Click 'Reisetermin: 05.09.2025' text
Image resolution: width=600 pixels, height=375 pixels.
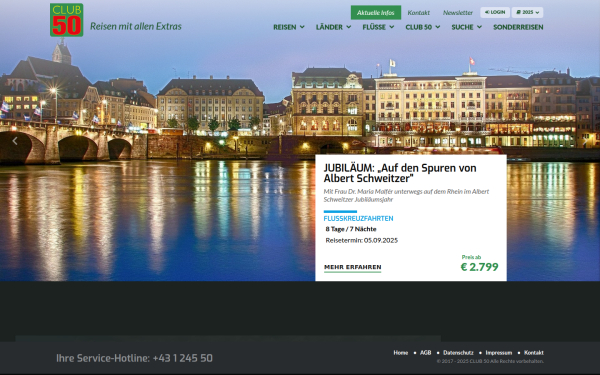coord(362,240)
